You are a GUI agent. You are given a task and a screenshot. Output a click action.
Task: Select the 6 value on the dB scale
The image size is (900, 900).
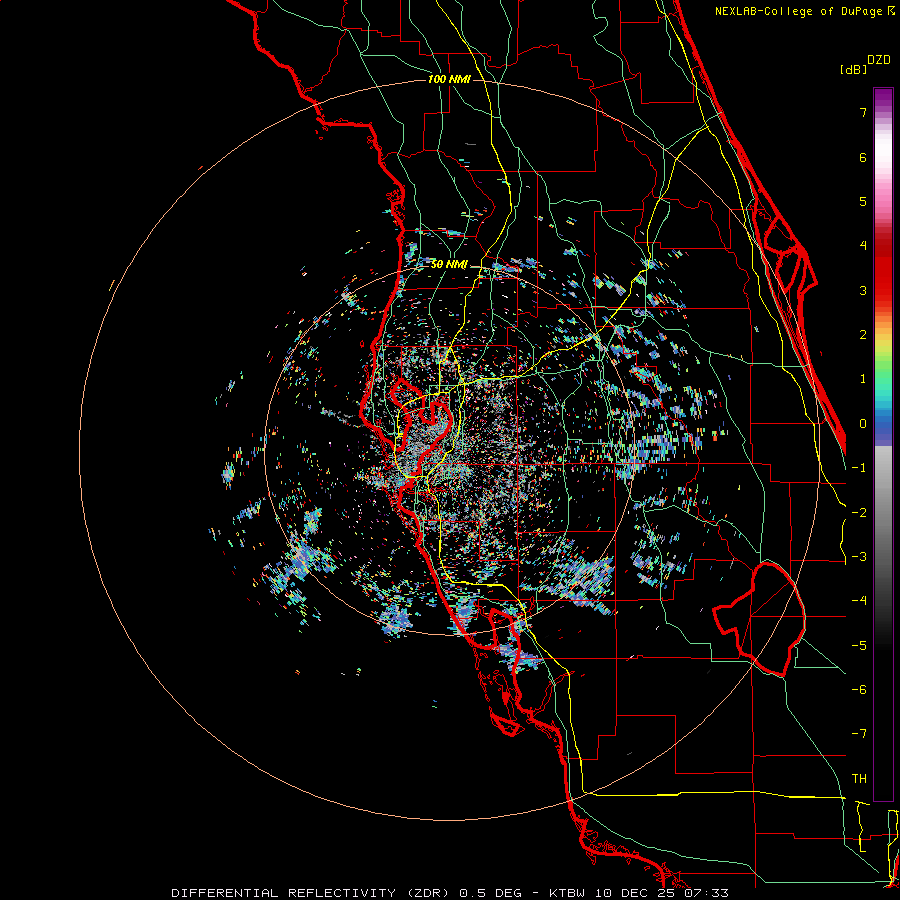click(863, 157)
